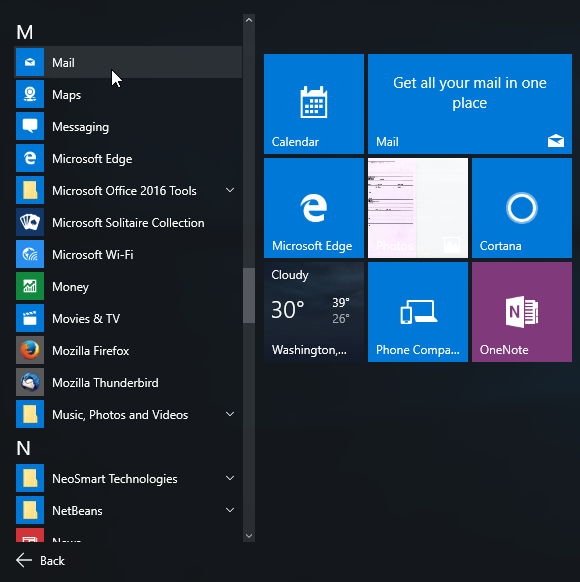
Task: Expand Microsoft Office 2016 Tools chevron
Action: pos(230,190)
